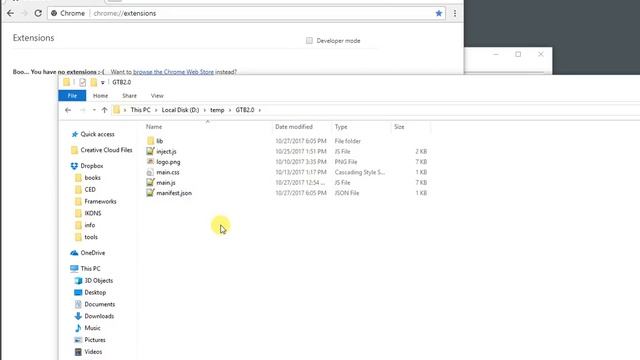Open OneDrive in the navigation pane
640x360 pixels.
click(93, 253)
